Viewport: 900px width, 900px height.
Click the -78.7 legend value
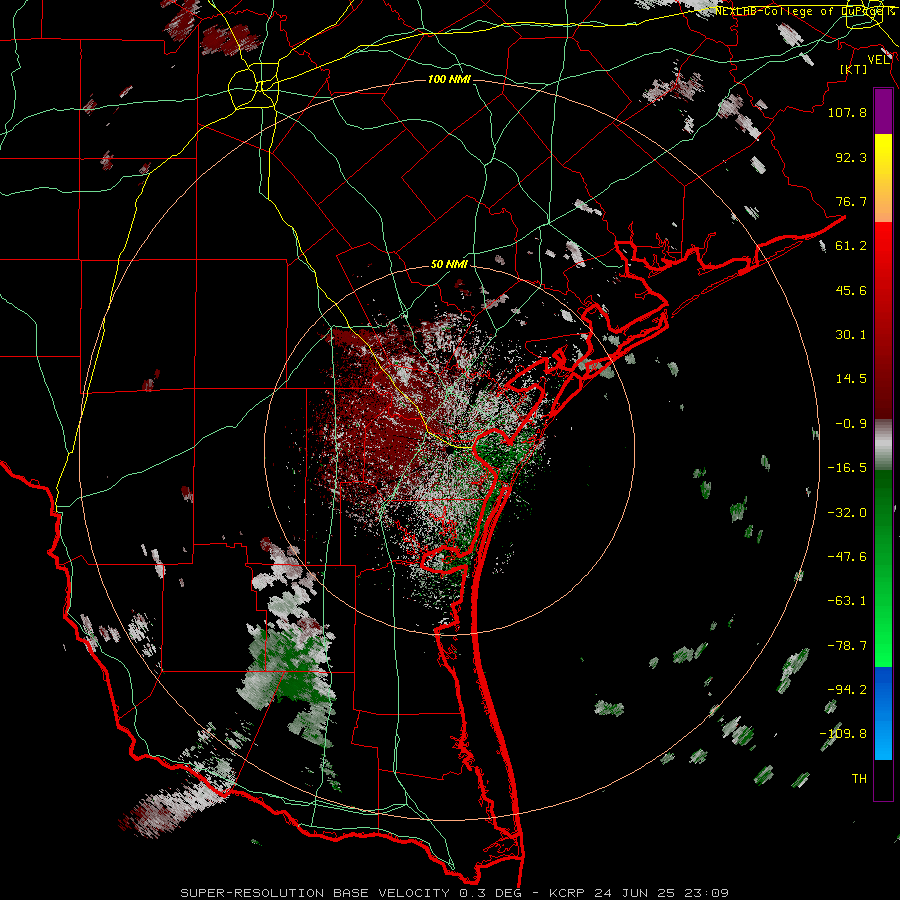[x=847, y=646]
